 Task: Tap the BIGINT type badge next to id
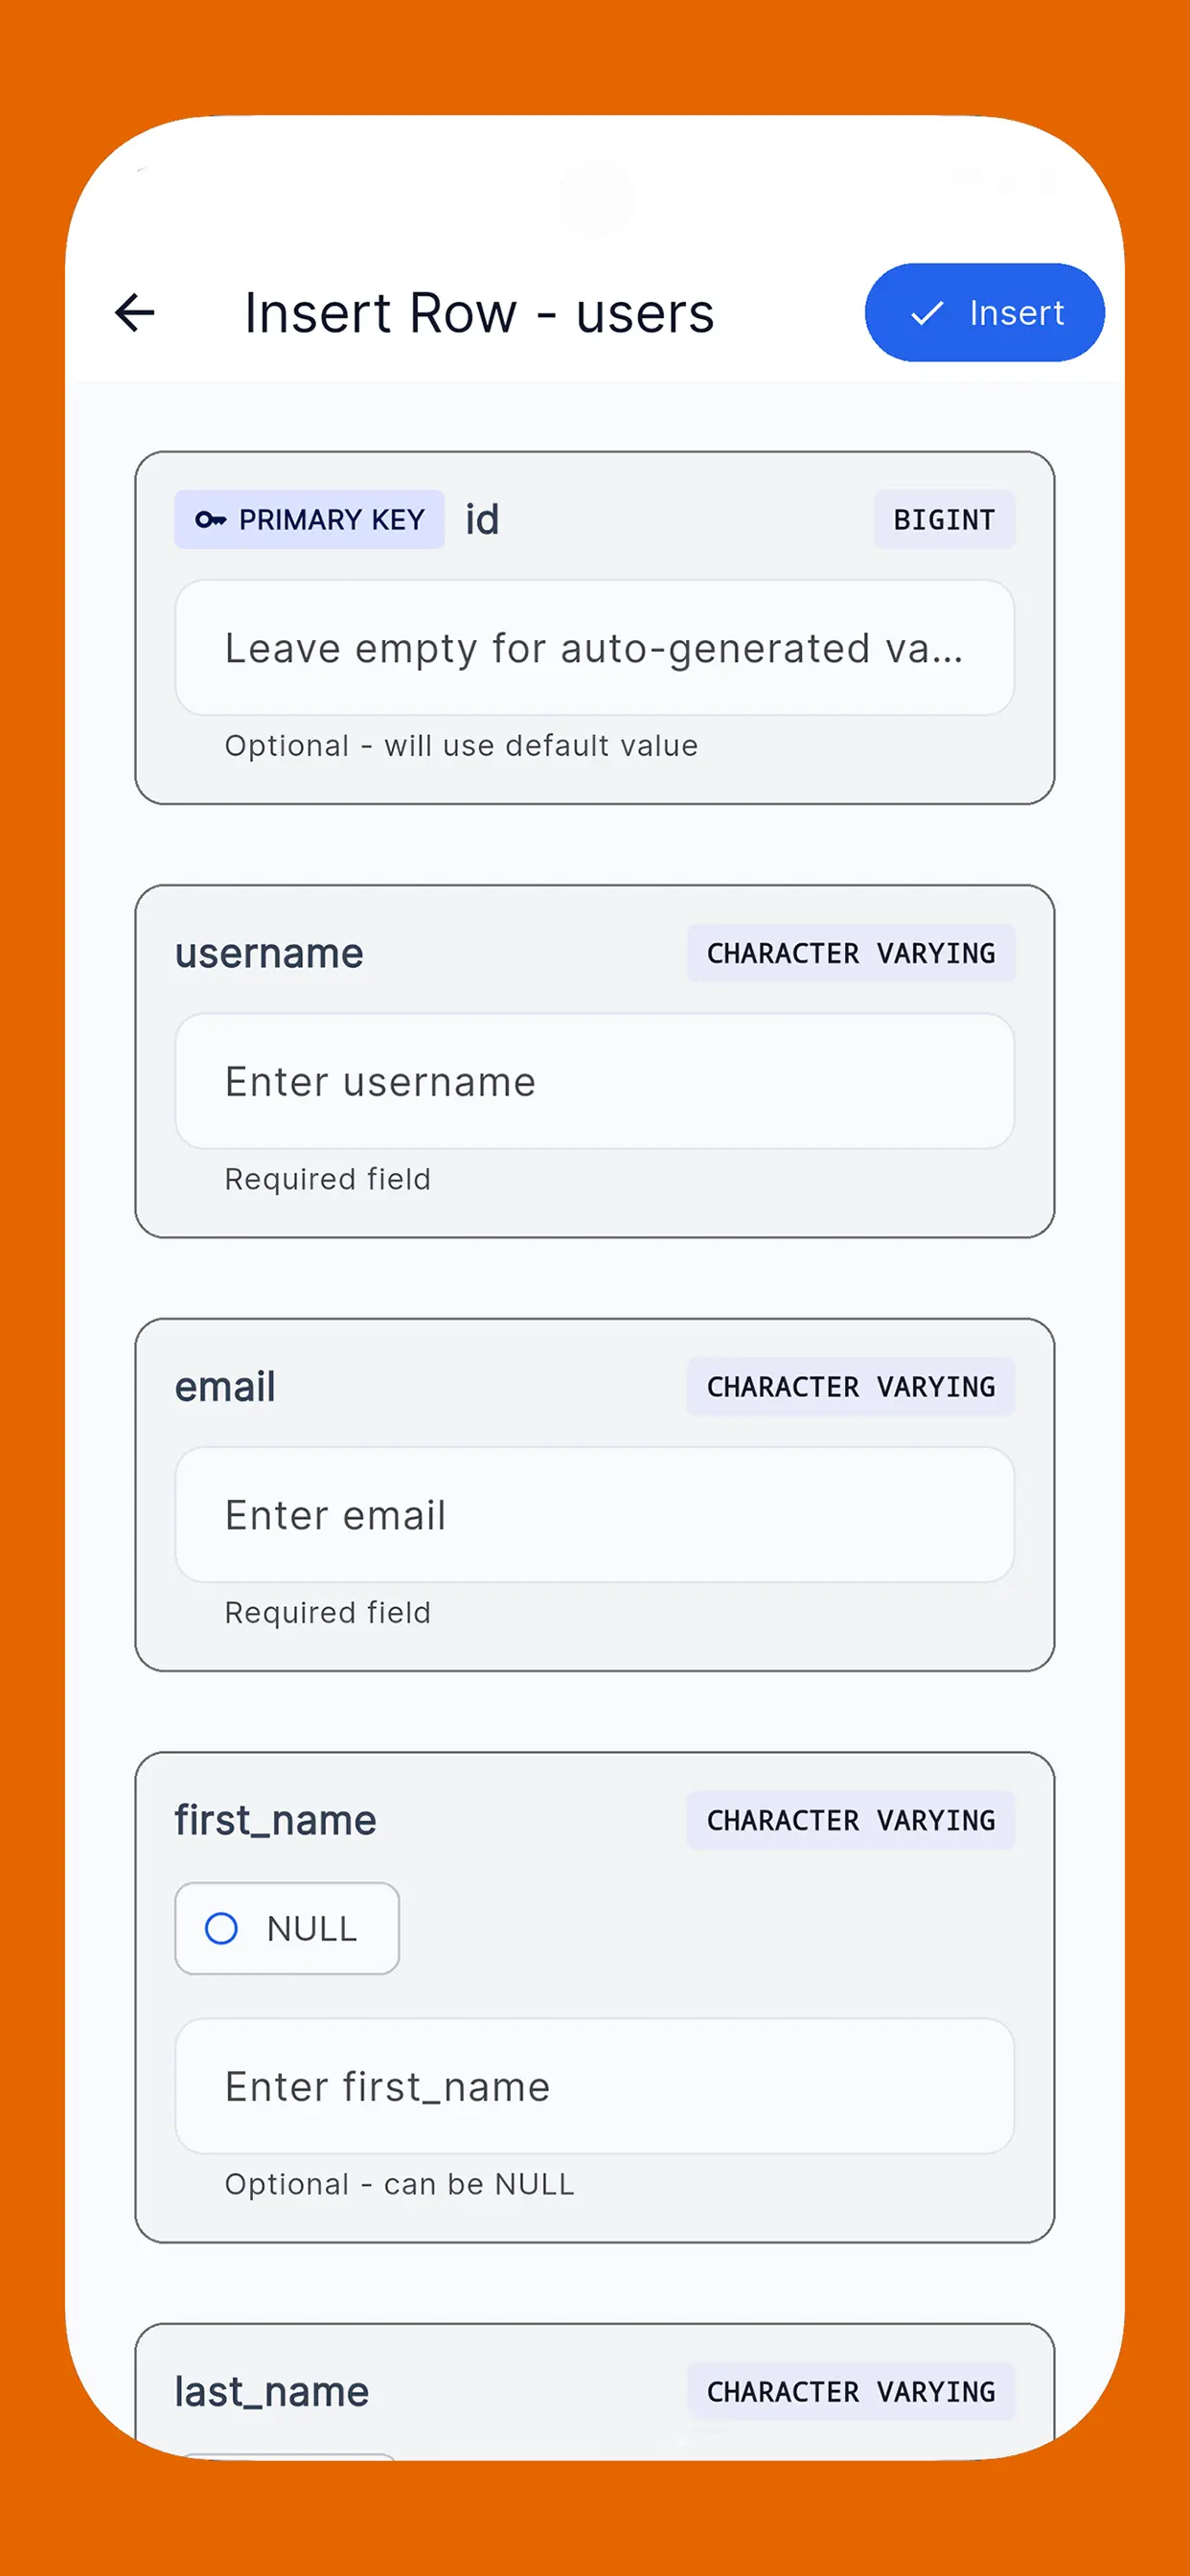pyautogui.click(x=943, y=520)
